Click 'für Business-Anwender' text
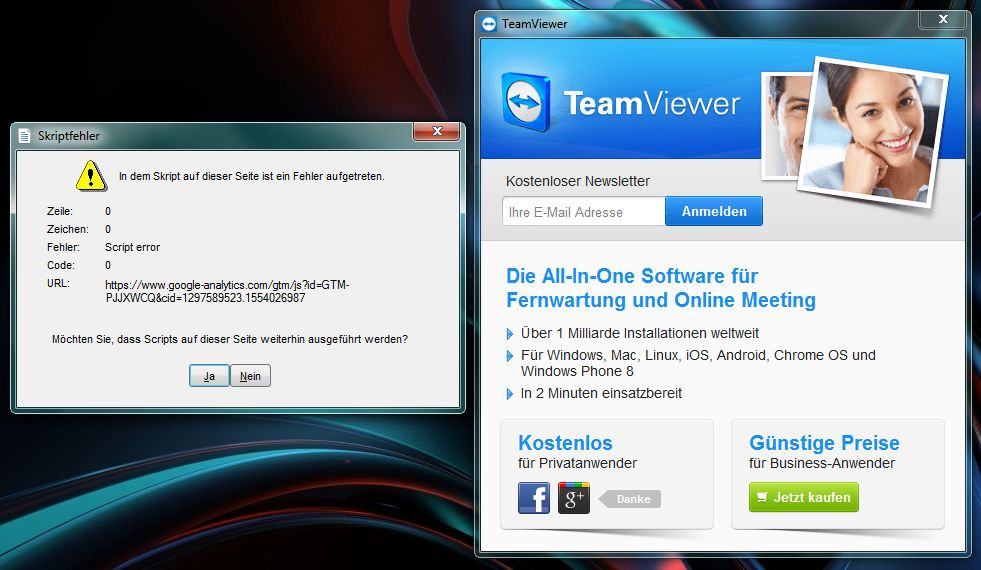 pyautogui.click(x=822, y=464)
